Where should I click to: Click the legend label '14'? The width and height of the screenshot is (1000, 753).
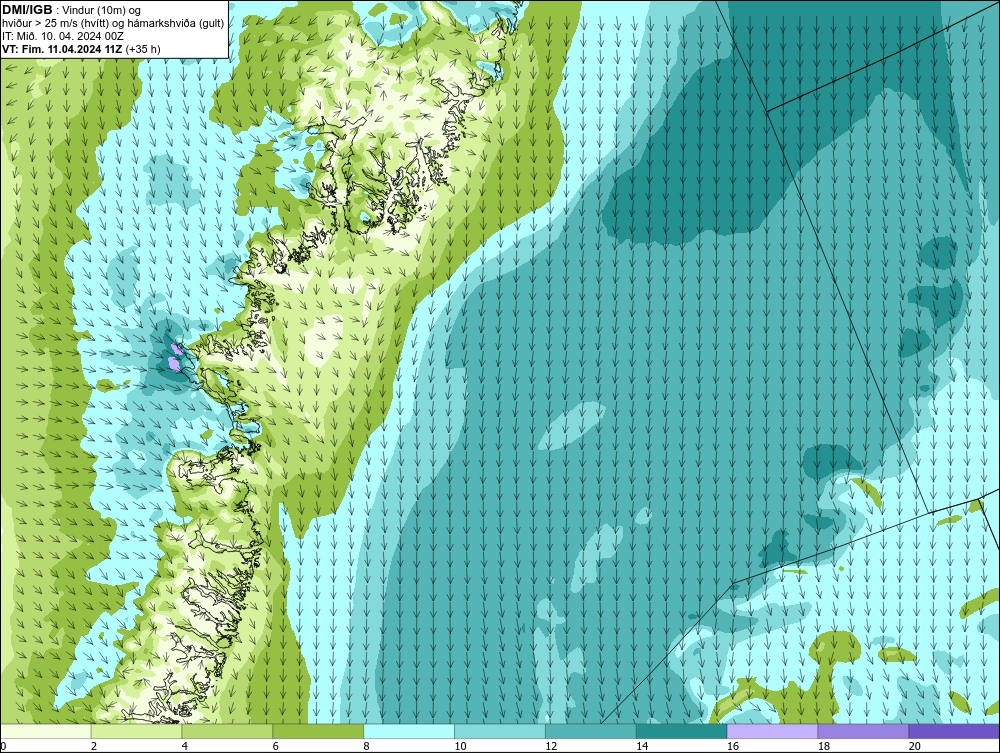[x=642, y=746]
